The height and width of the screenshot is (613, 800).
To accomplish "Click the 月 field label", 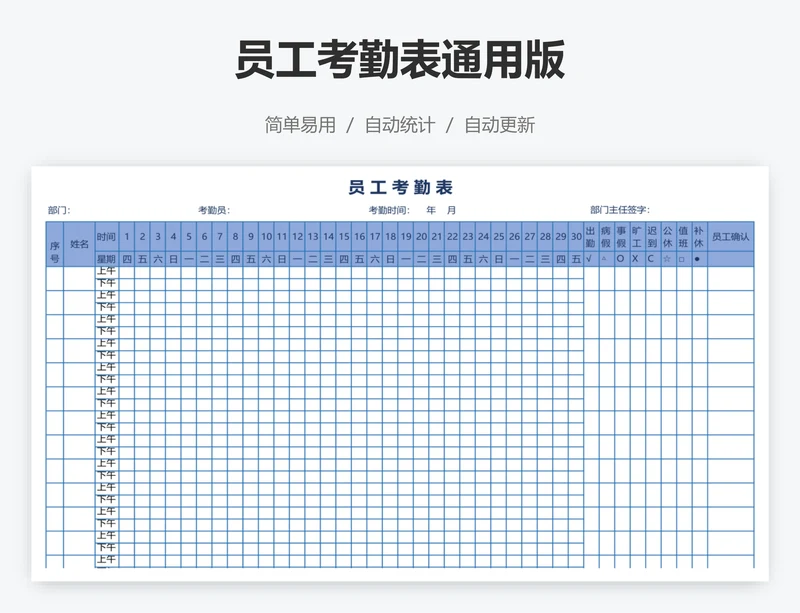I will (x=452, y=210).
